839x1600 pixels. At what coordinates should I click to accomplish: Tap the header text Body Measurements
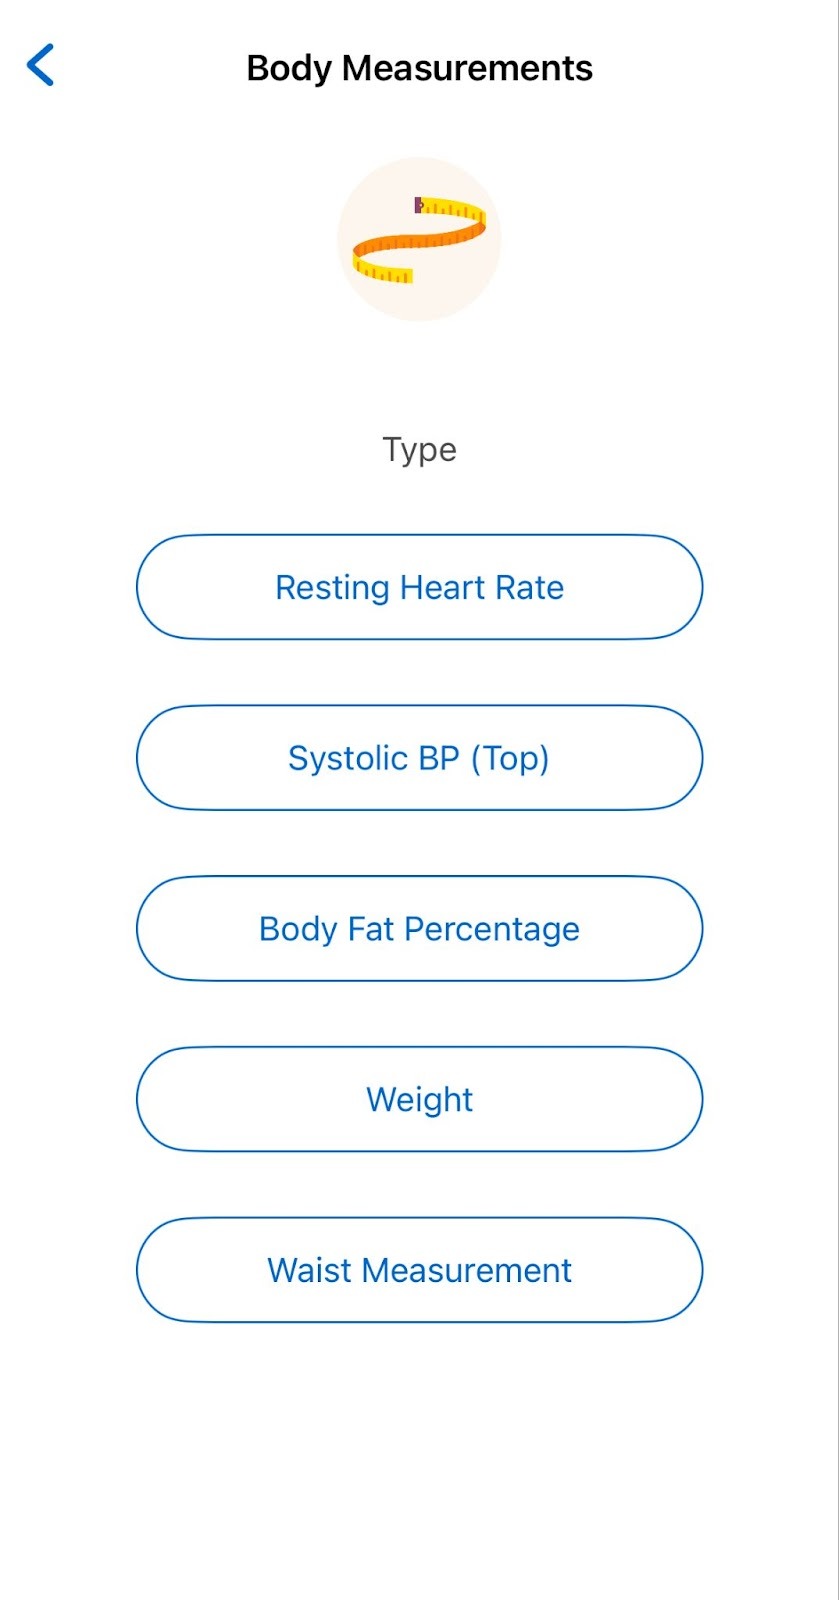click(419, 68)
